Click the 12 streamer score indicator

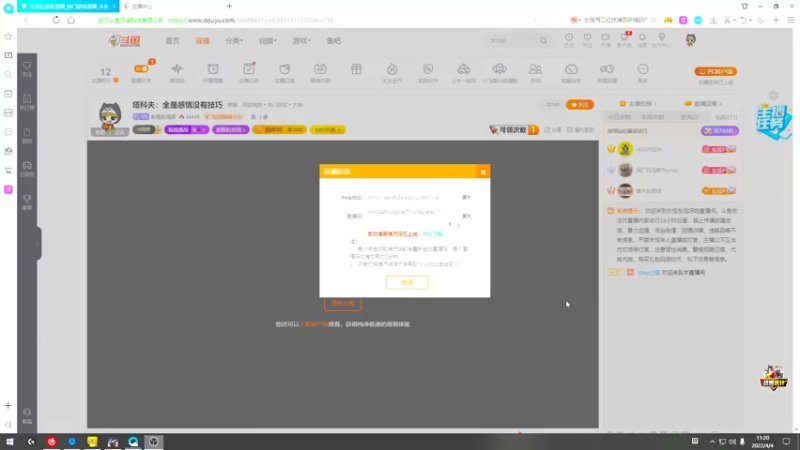(105, 74)
